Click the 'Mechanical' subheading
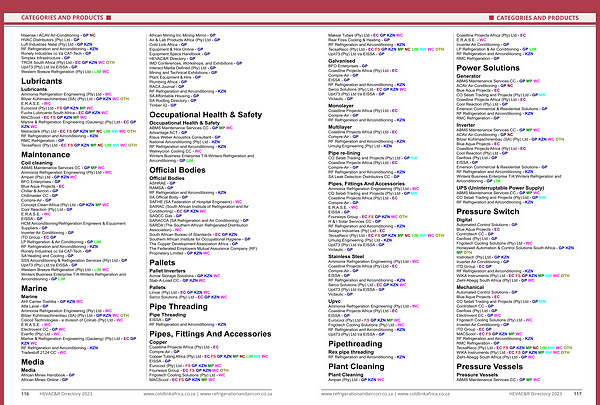Viewport: 600px width, 405px height. pyautogui.click(x=470, y=287)
